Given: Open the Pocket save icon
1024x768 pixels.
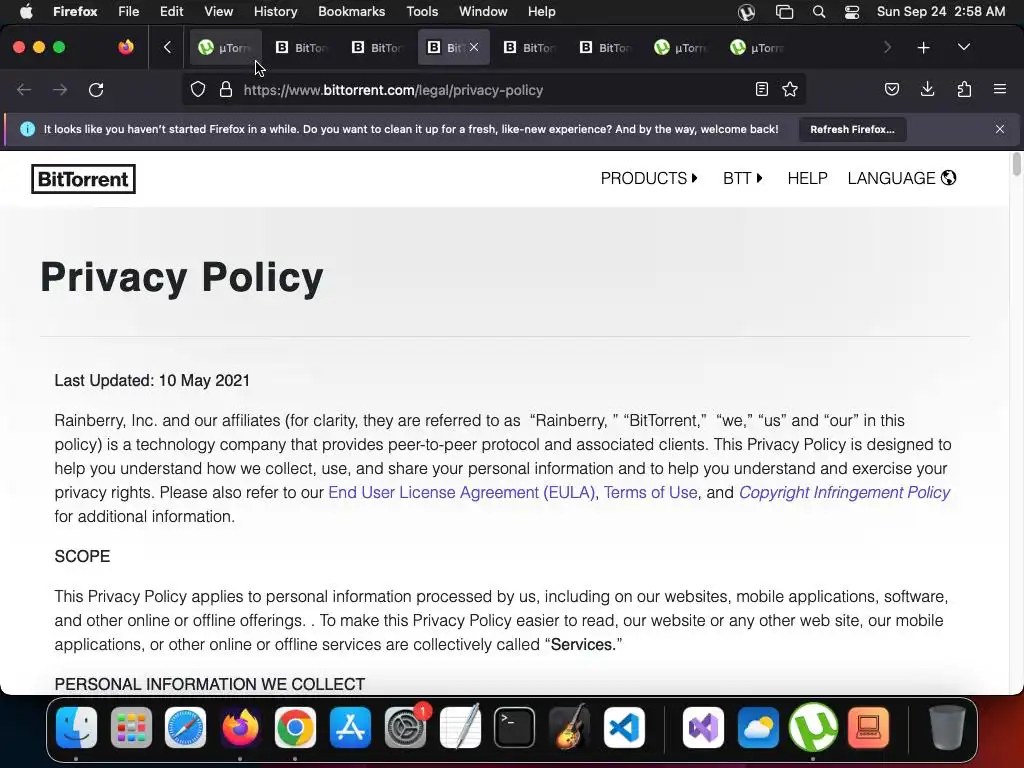Looking at the screenshot, I should tap(891, 89).
